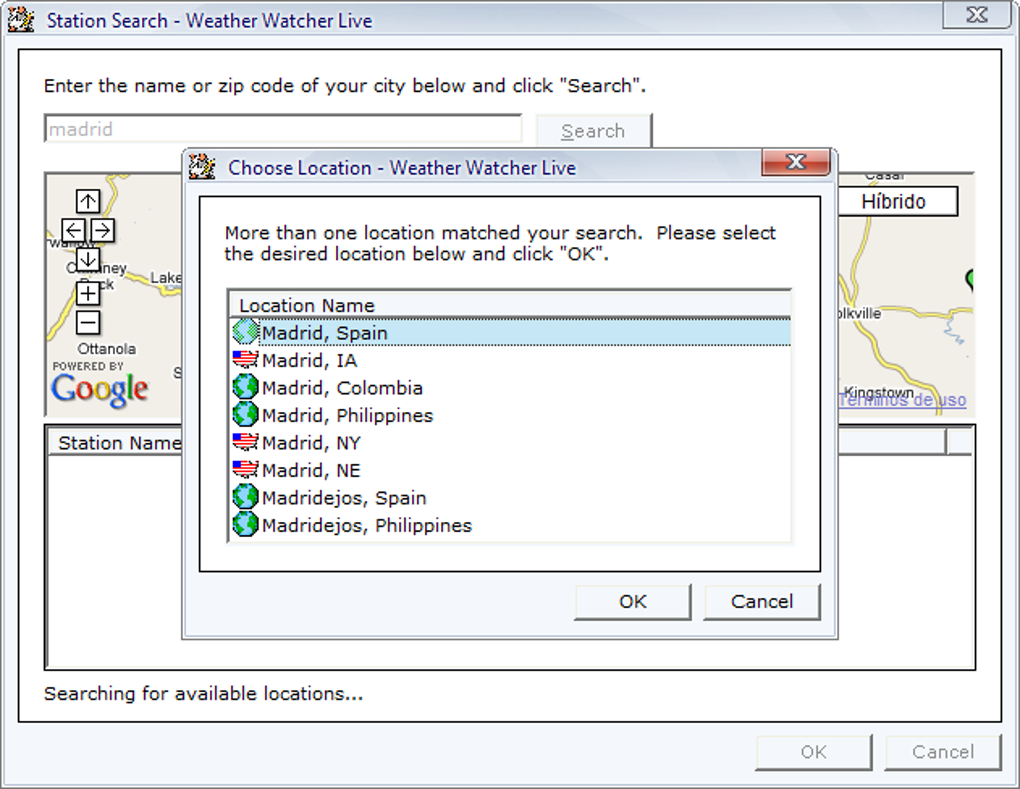Click the Station Name column header
1020x789 pixels.
point(116,443)
